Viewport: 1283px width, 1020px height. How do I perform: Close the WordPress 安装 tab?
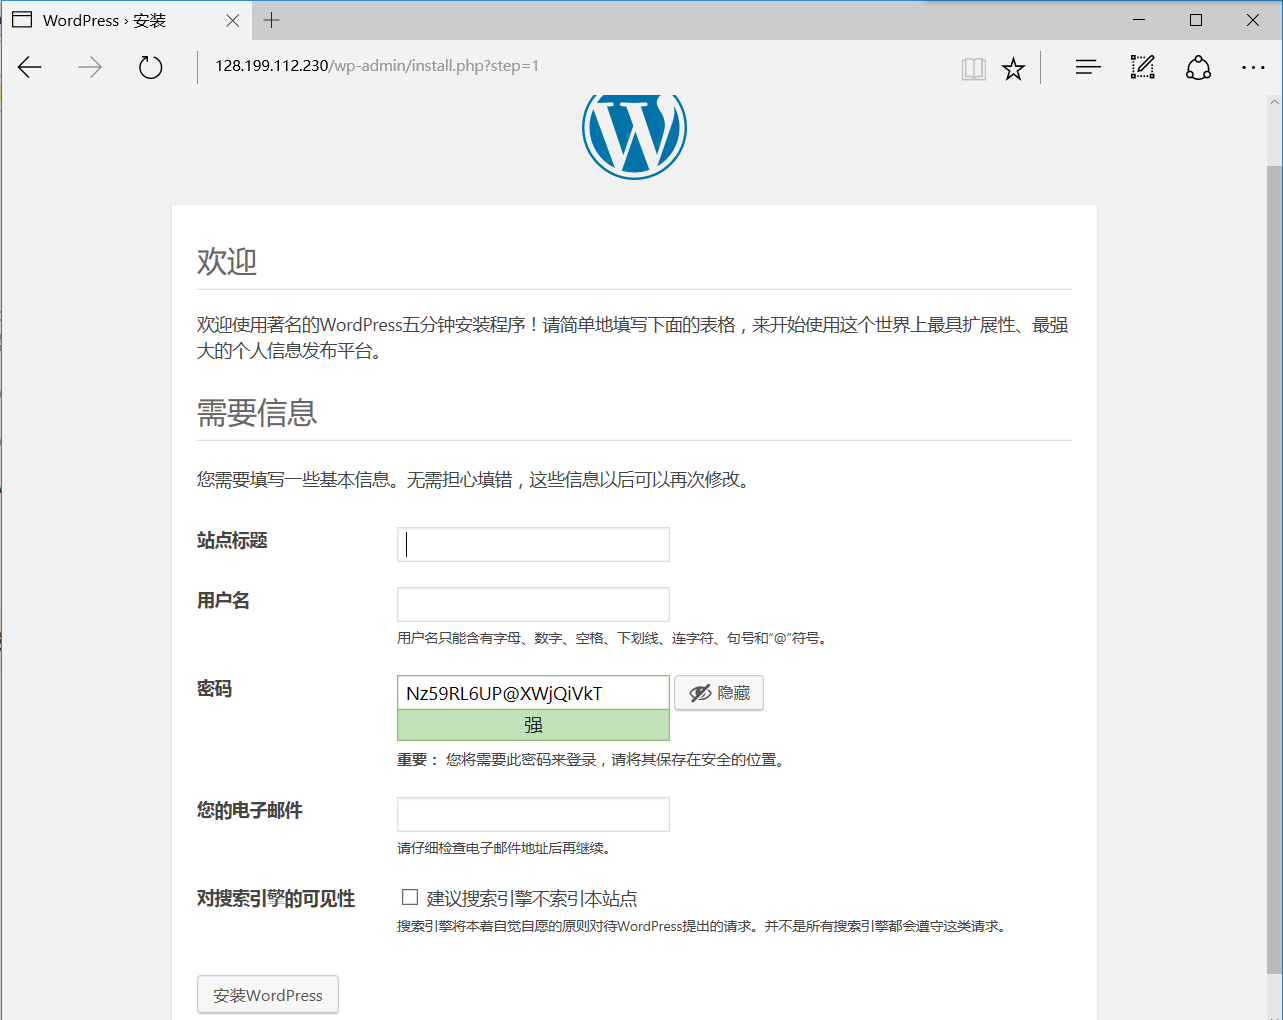point(233,20)
